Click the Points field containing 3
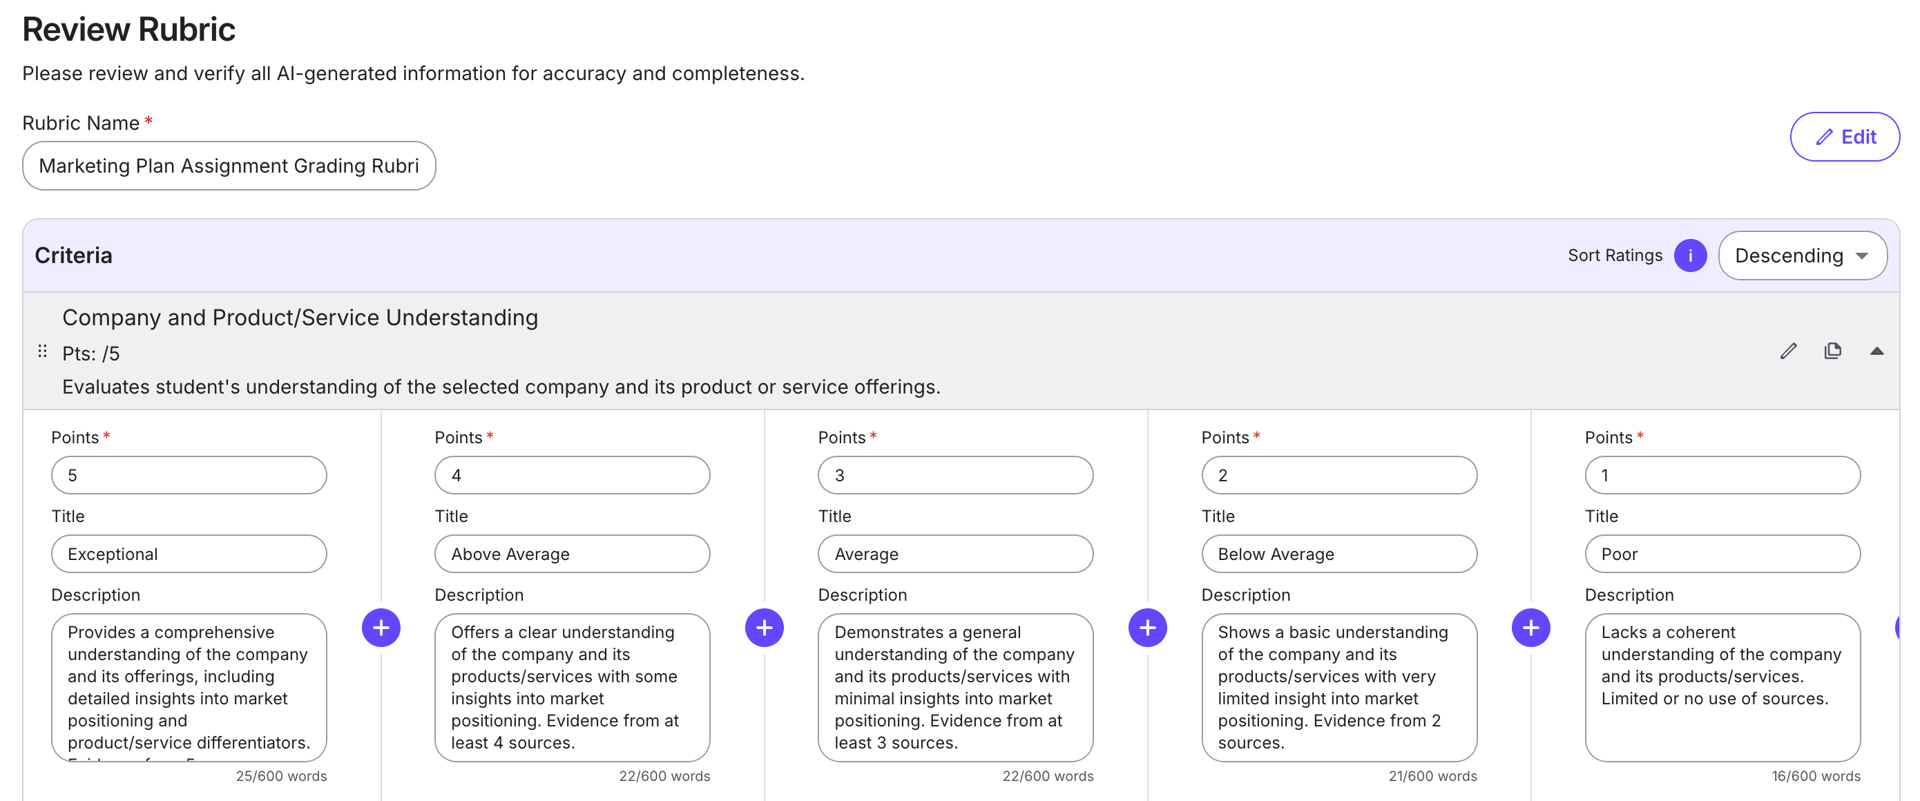The height and width of the screenshot is (801, 1920). (955, 475)
